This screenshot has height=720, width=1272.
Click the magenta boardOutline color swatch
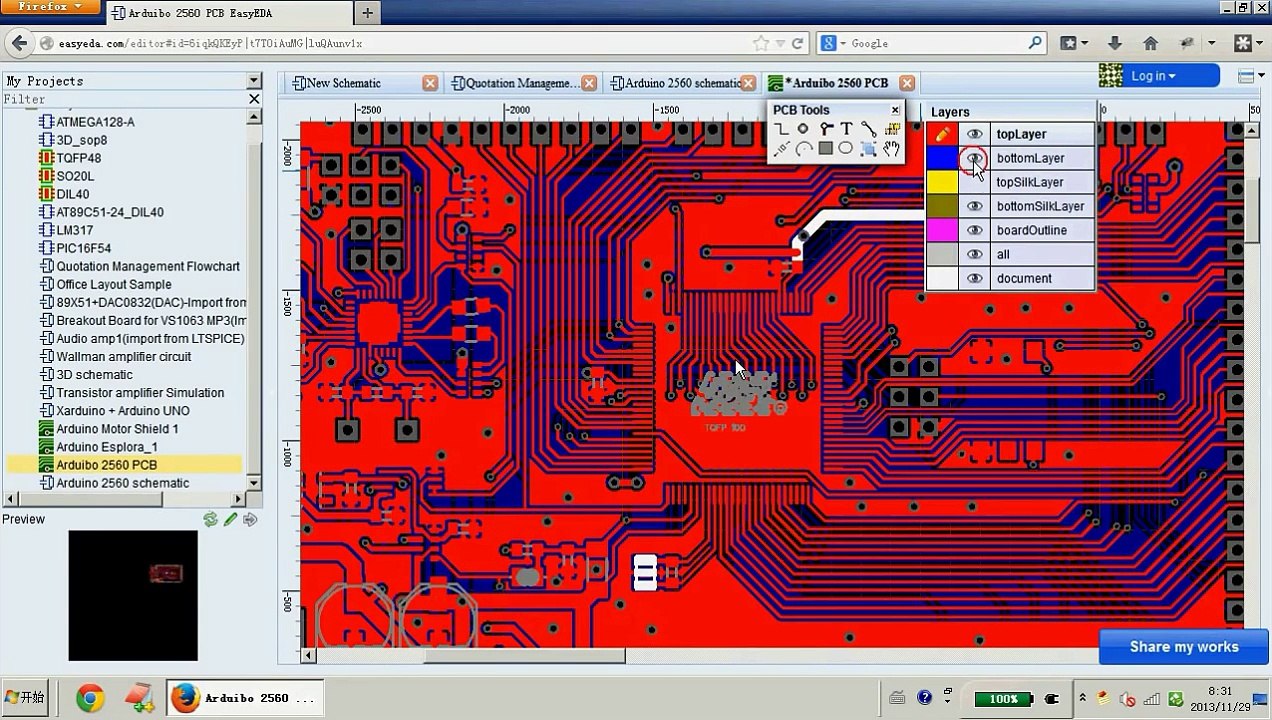pyautogui.click(x=942, y=230)
